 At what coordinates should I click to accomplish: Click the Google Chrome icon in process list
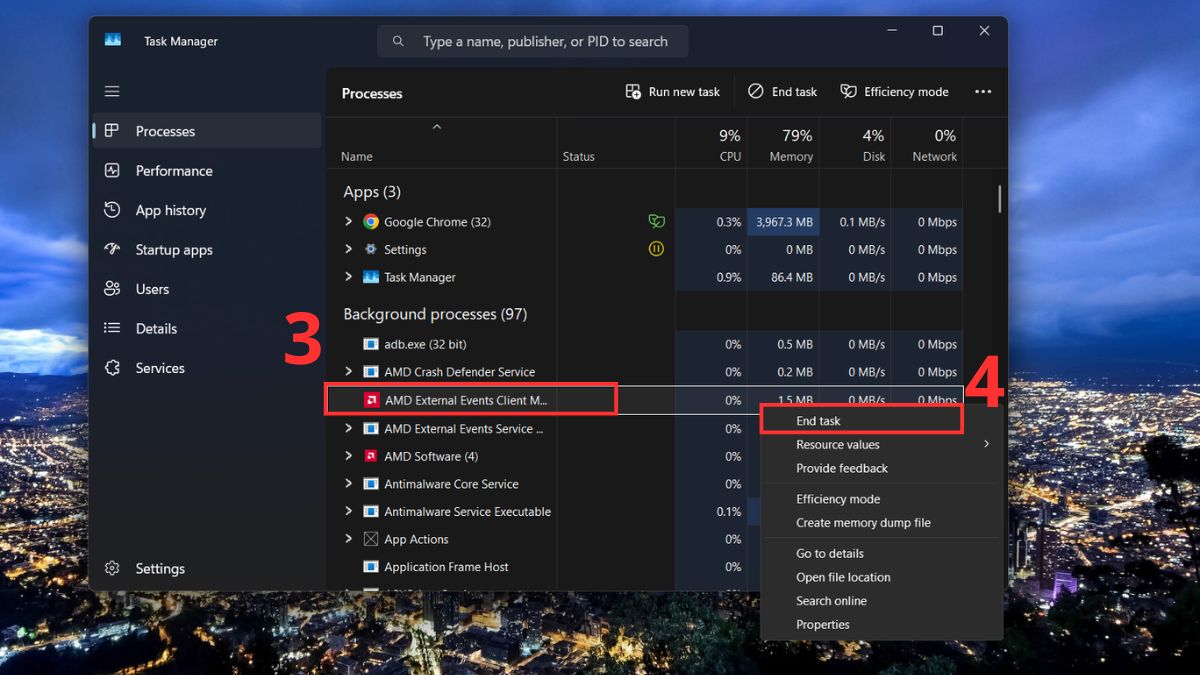click(371, 222)
